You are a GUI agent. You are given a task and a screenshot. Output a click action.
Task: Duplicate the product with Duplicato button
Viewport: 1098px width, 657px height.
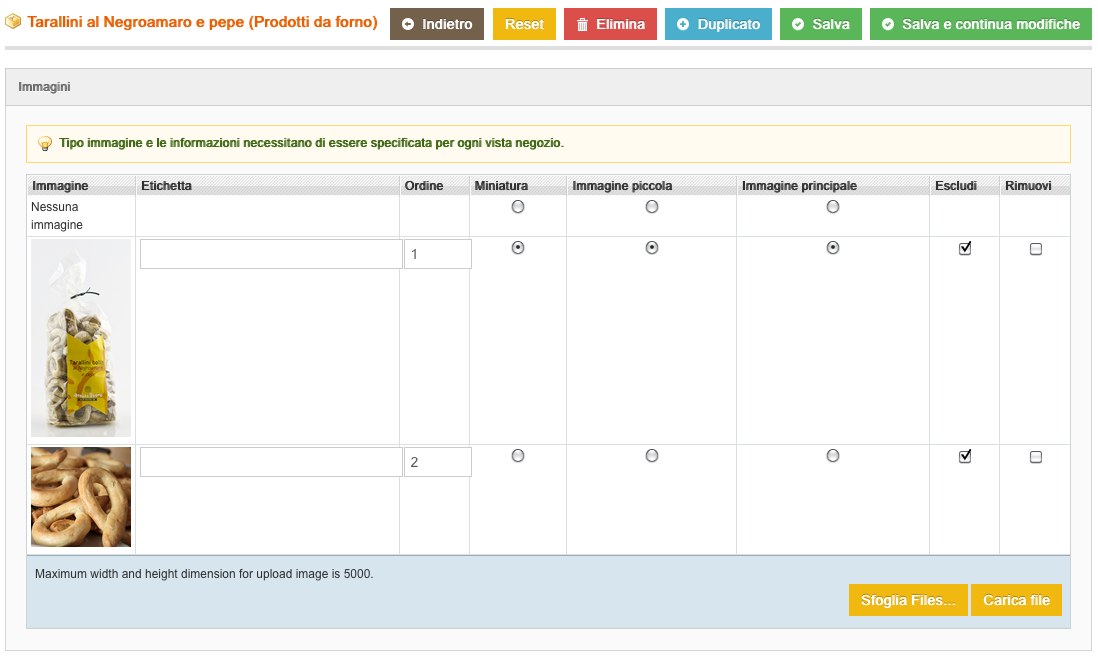(718, 24)
